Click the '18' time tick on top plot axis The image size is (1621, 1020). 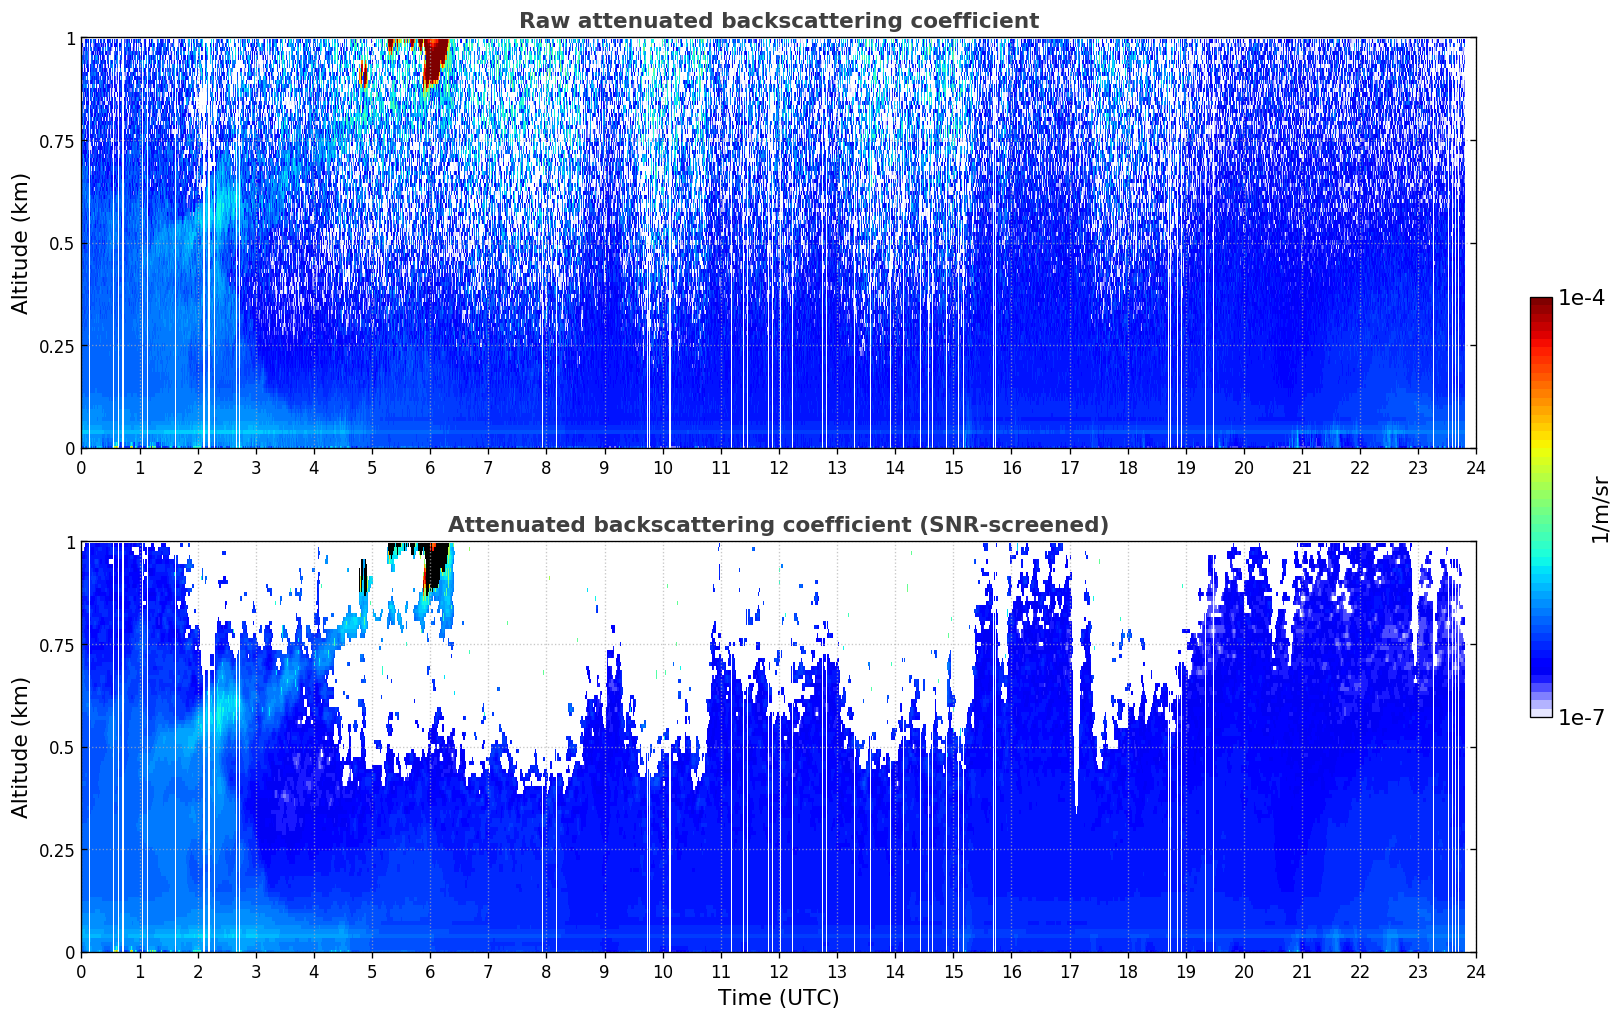tap(1127, 467)
